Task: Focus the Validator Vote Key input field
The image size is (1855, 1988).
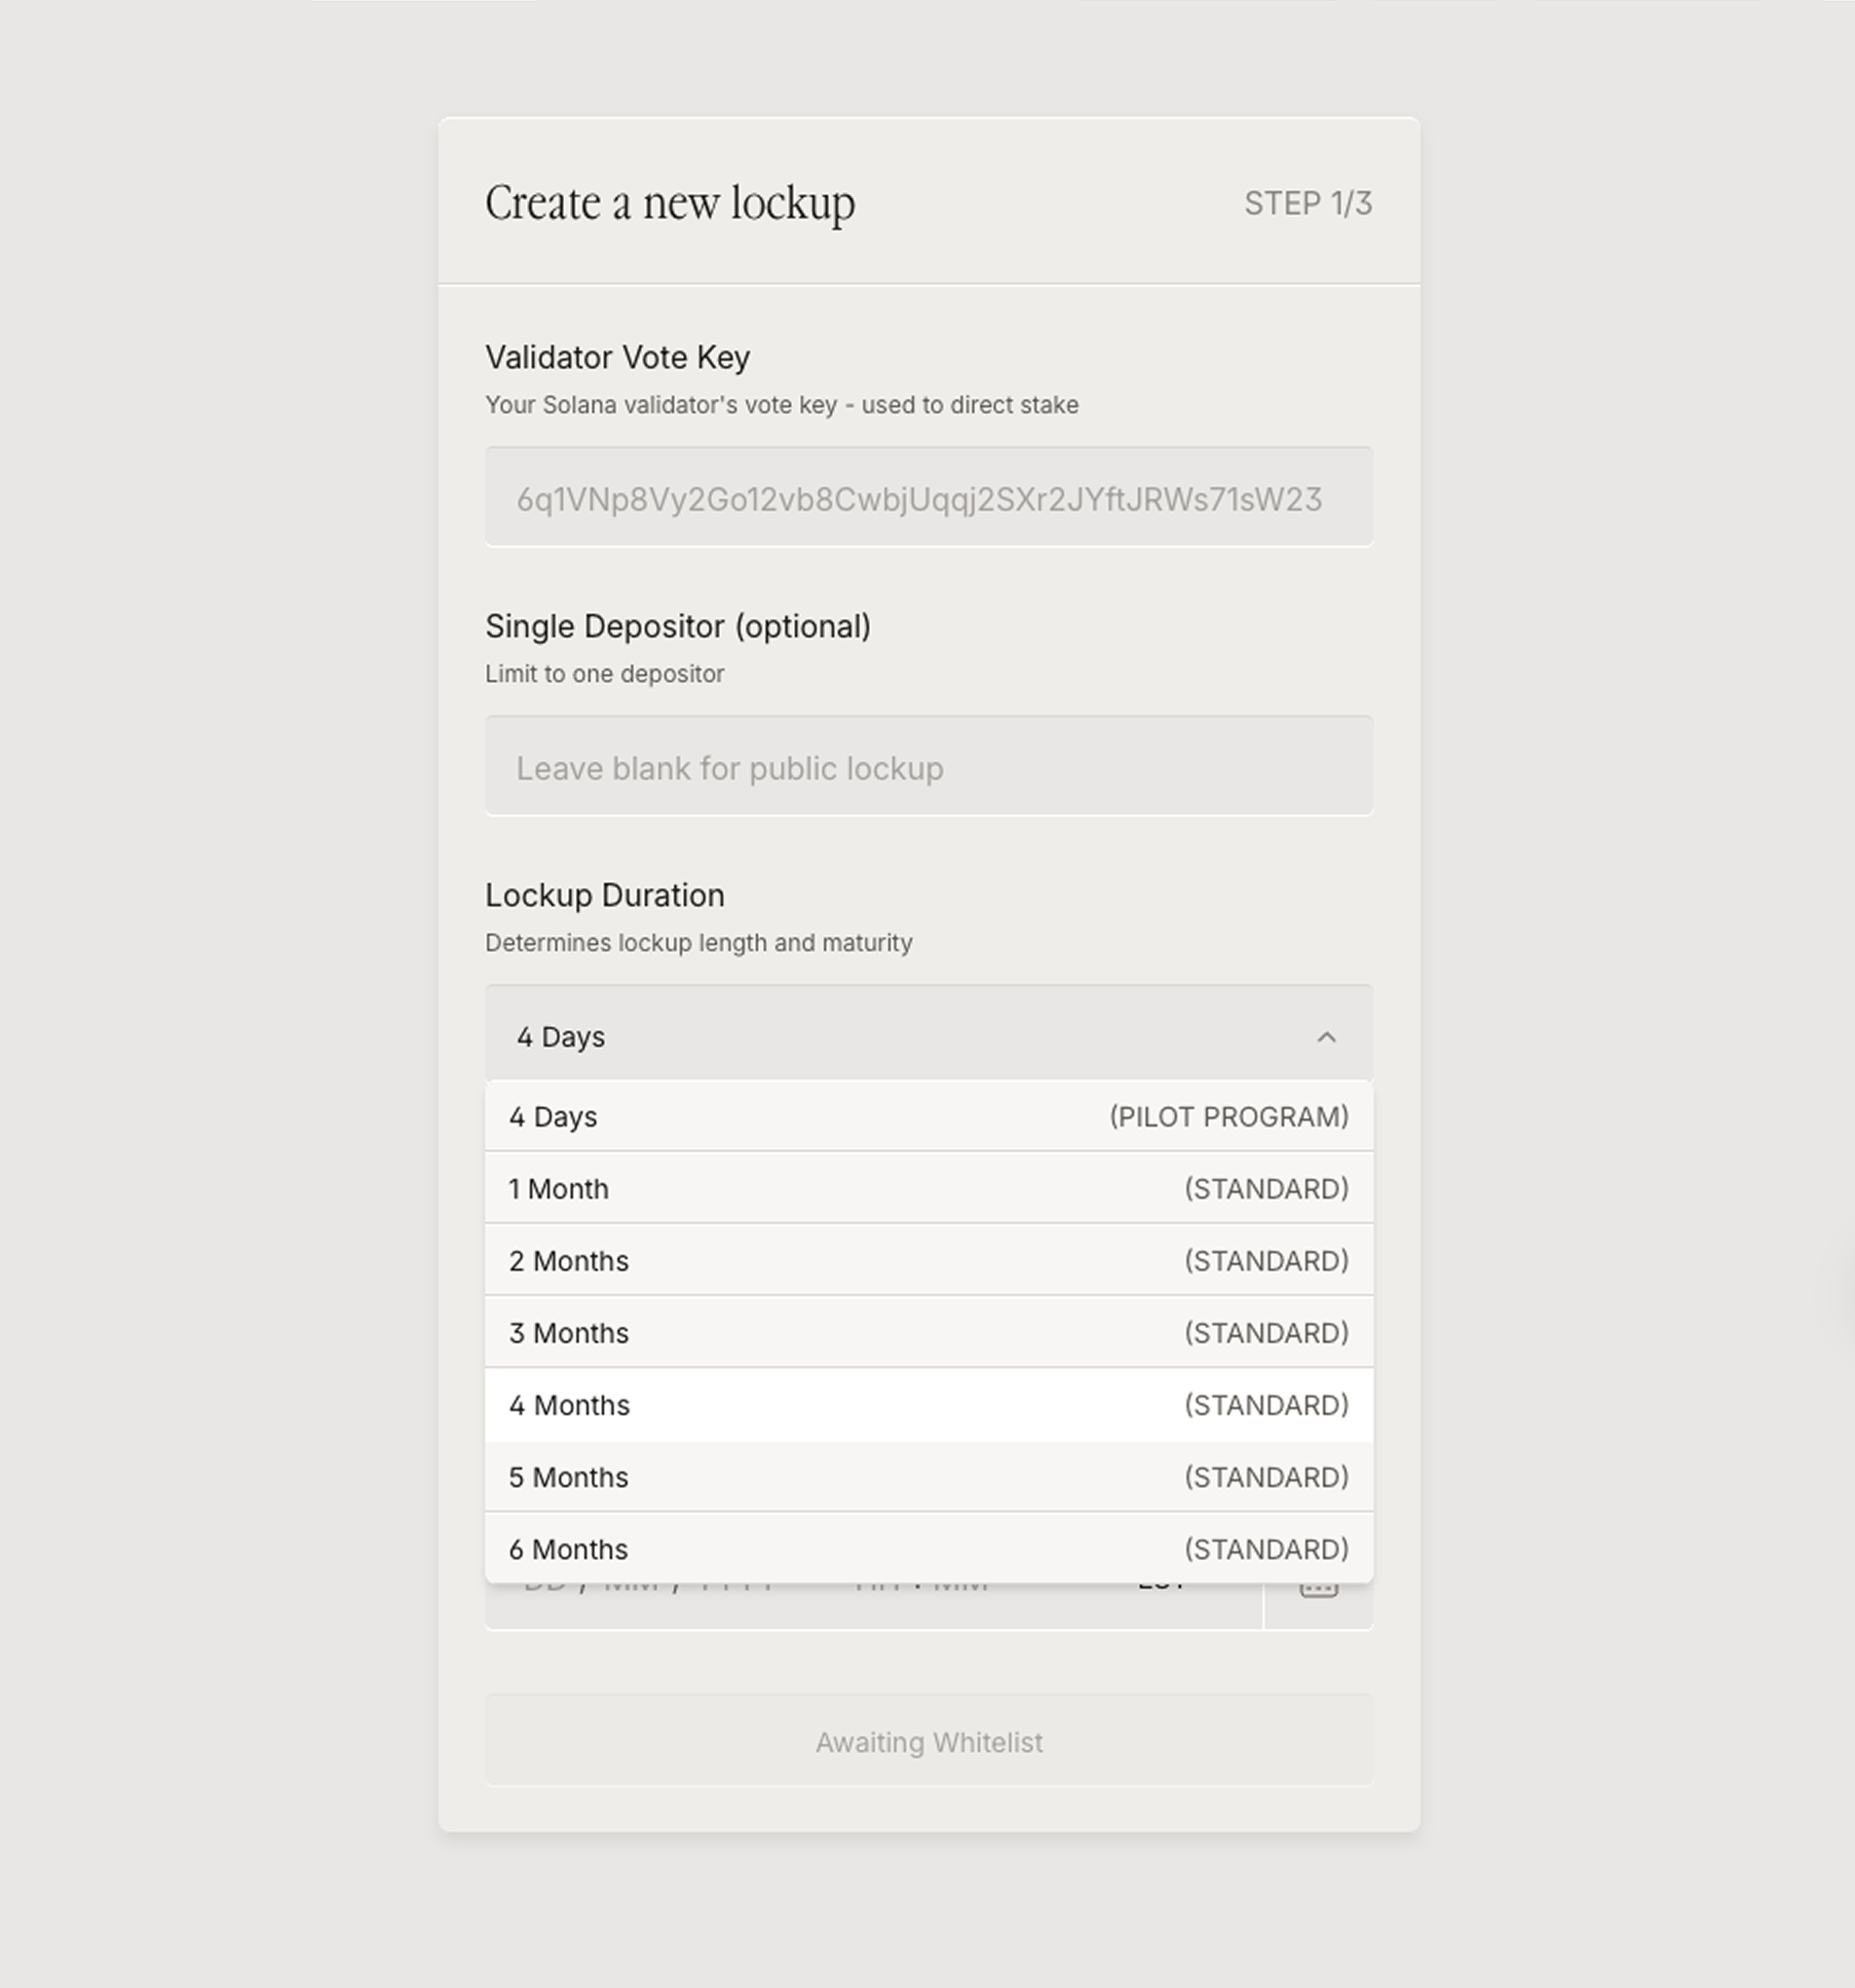Action: 927,498
